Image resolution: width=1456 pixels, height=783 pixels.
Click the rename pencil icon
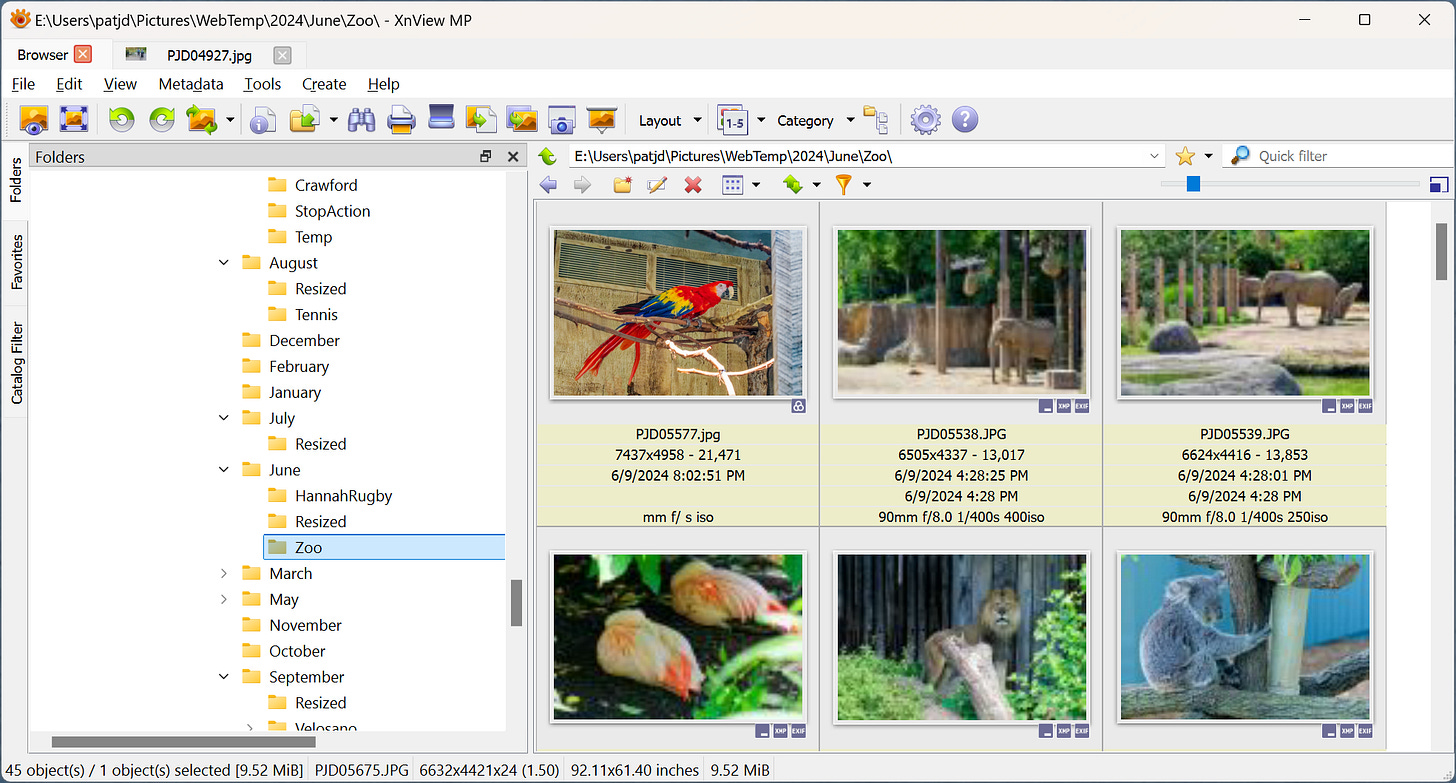pos(657,184)
